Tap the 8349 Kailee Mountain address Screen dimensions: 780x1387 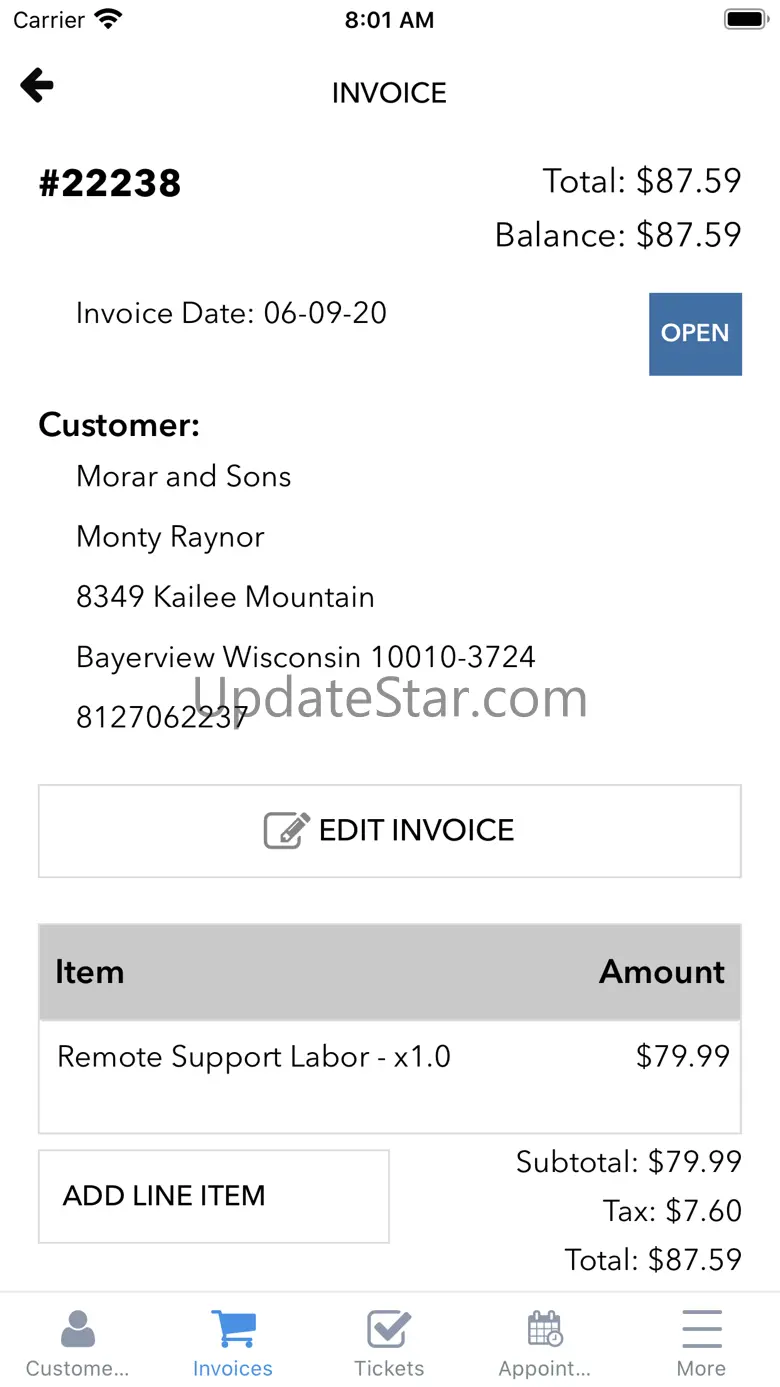pos(225,597)
